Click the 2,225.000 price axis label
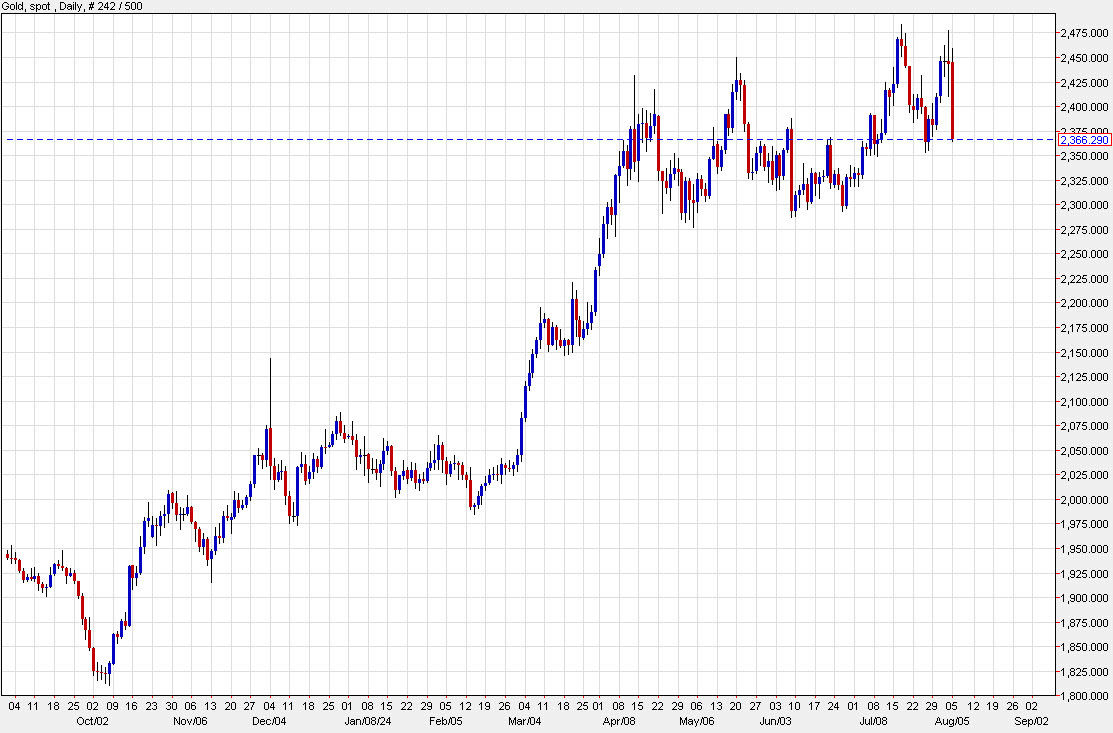This screenshot has height=733, width=1113. point(1084,279)
